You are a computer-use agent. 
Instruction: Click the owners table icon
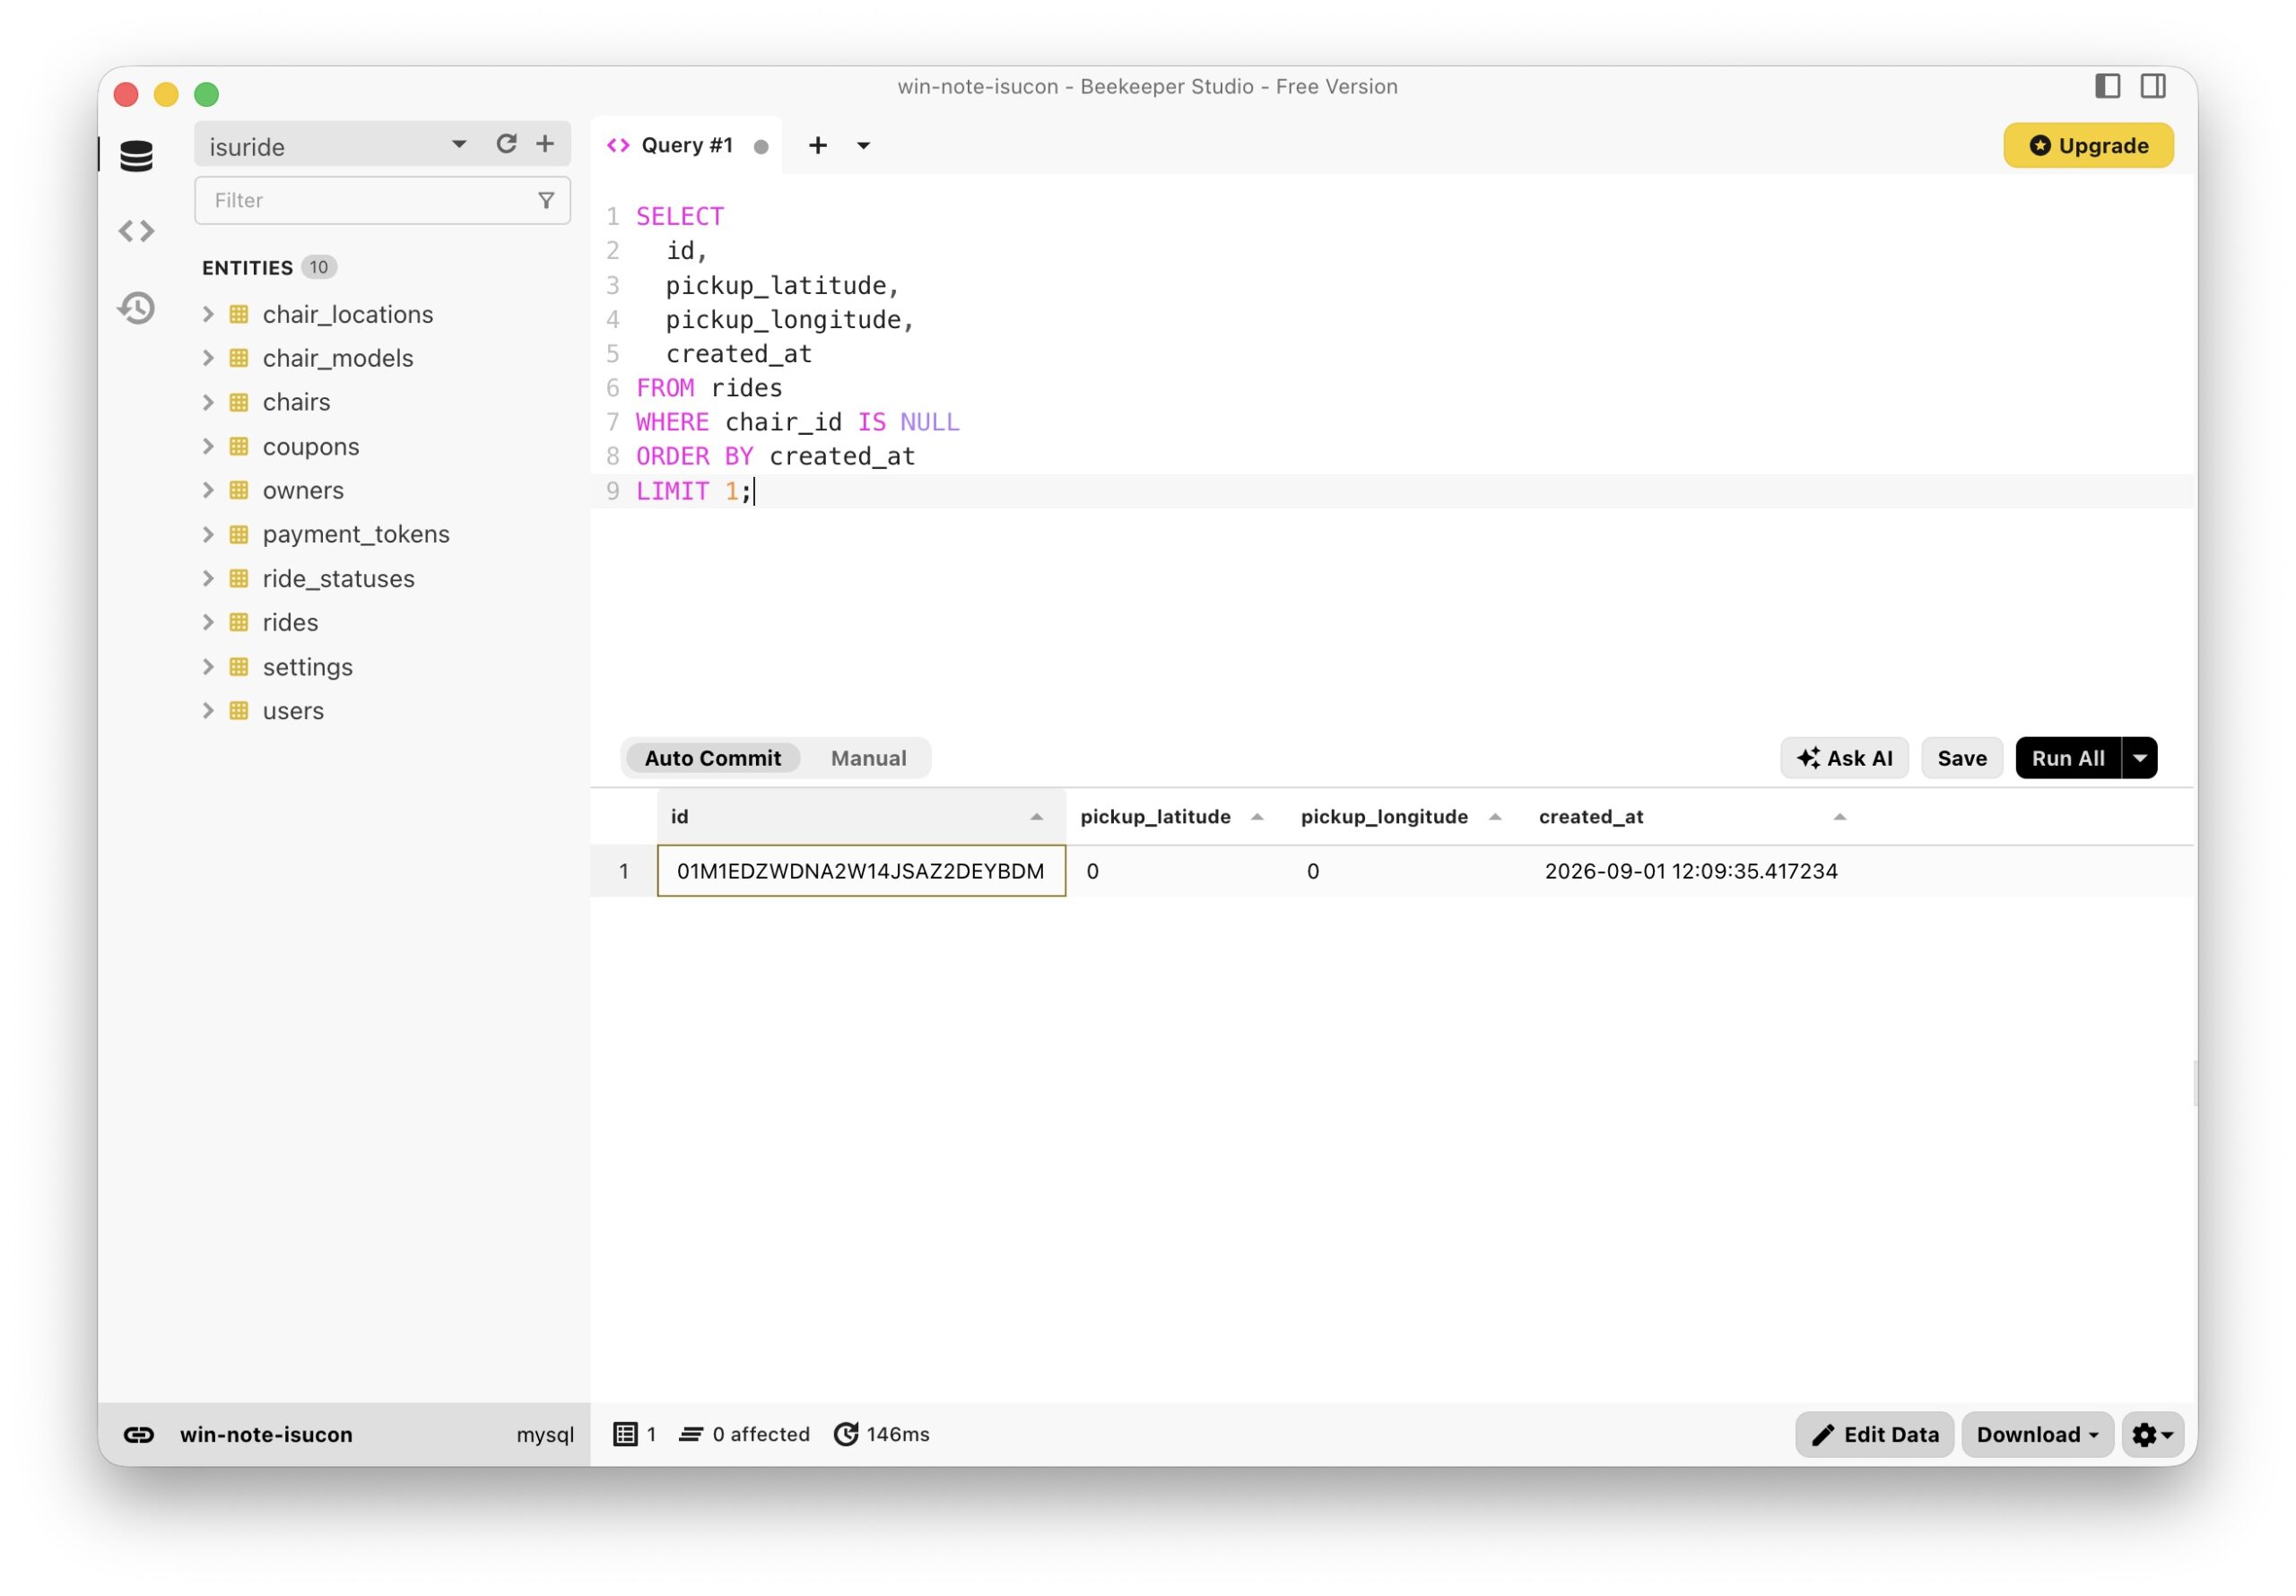click(239, 490)
